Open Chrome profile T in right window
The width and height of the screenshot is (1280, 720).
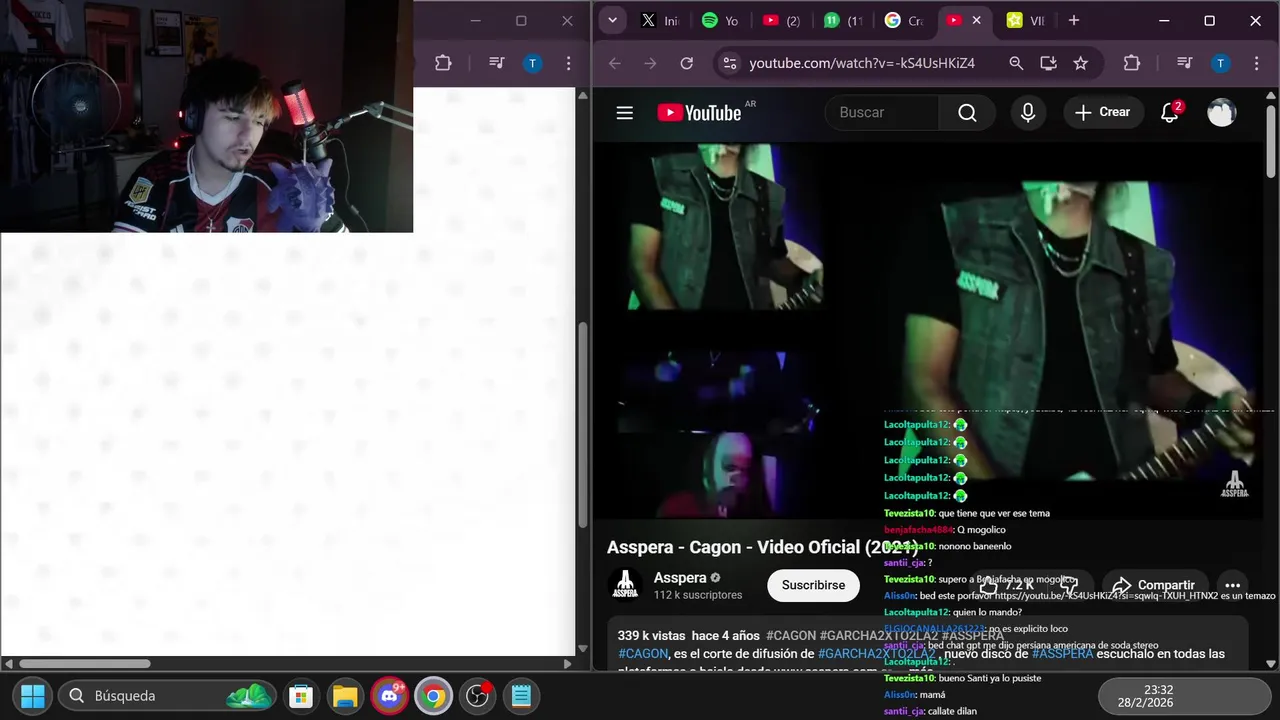coord(1220,63)
